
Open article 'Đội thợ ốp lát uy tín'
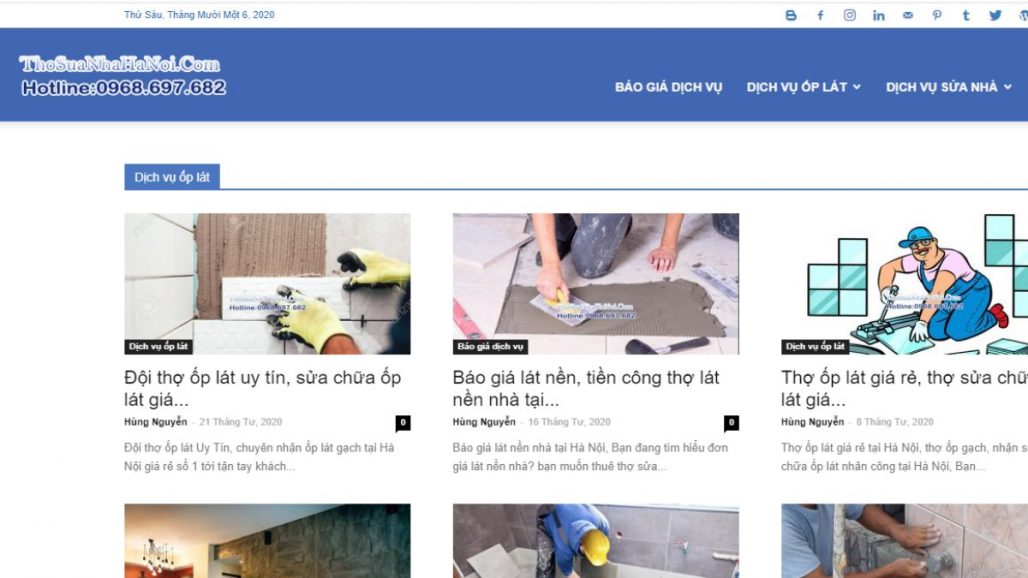point(262,388)
